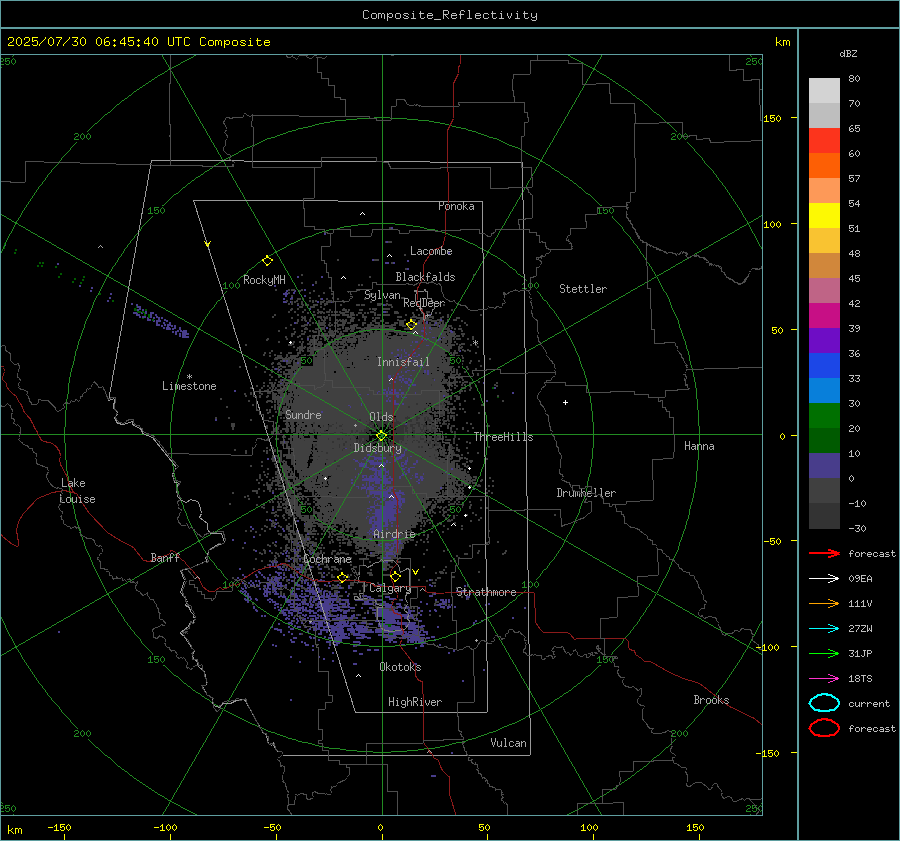Click the 'ThreeHills' town label
Viewport: 900px width, 841px height.
[x=503, y=437]
